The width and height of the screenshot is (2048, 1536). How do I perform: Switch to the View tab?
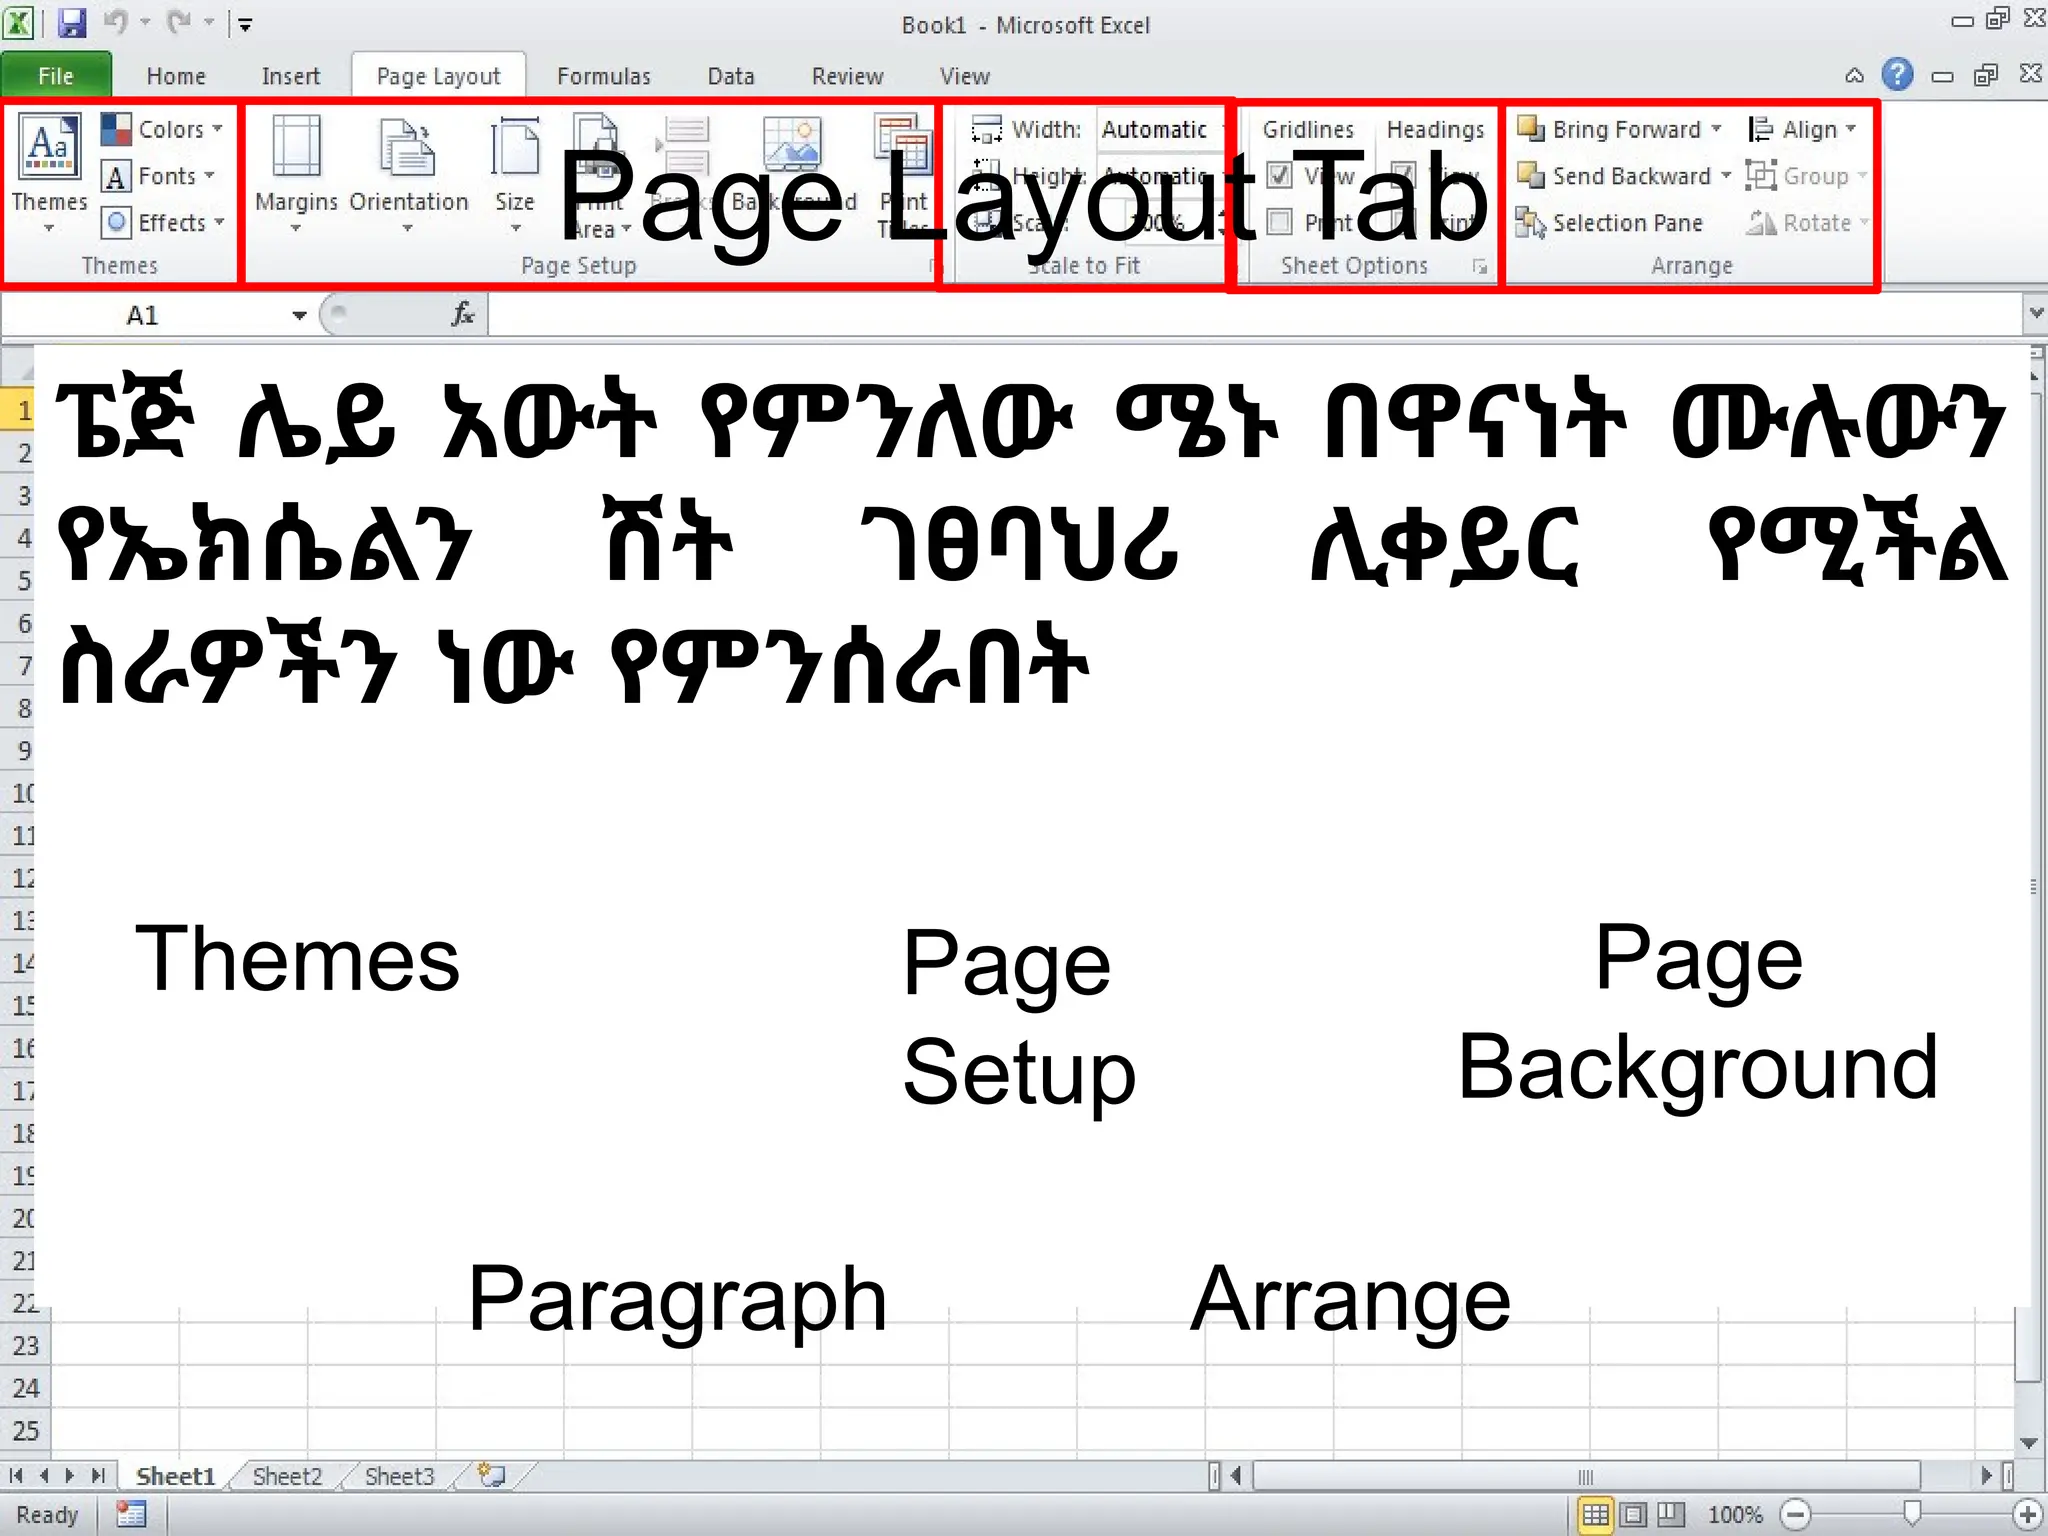964,76
